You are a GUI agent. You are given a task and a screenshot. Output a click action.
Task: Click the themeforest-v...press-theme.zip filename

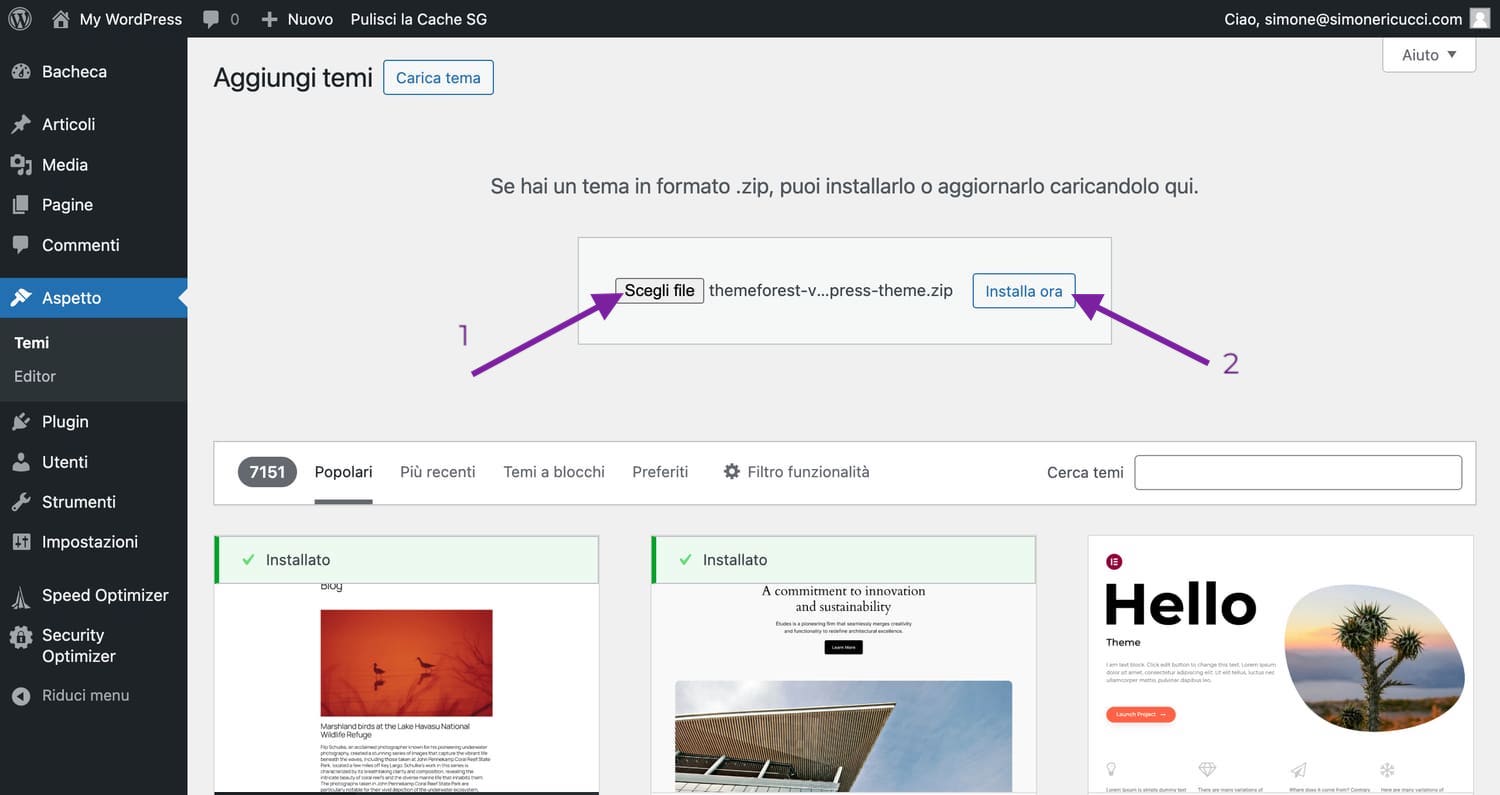(x=831, y=291)
